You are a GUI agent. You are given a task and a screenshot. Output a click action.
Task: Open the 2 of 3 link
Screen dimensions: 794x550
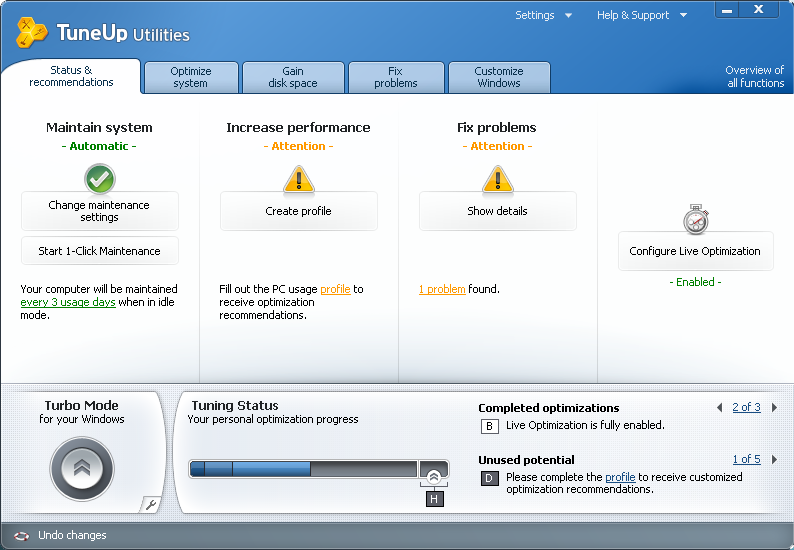click(746, 407)
